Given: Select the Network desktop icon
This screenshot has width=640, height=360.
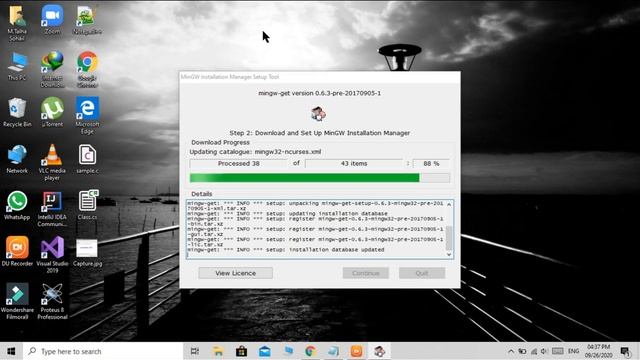Looking at the screenshot, I should coord(17,159).
